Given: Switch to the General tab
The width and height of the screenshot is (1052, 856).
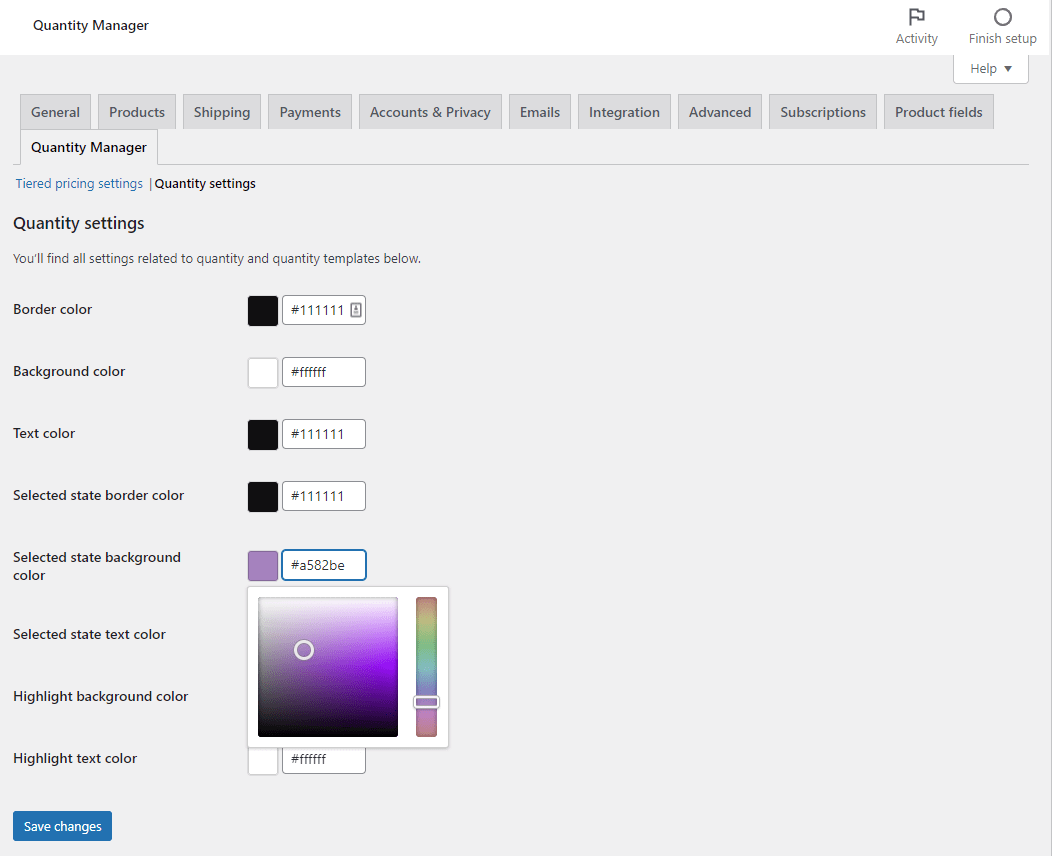Looking at the screenshot, I should coord(55,112).
